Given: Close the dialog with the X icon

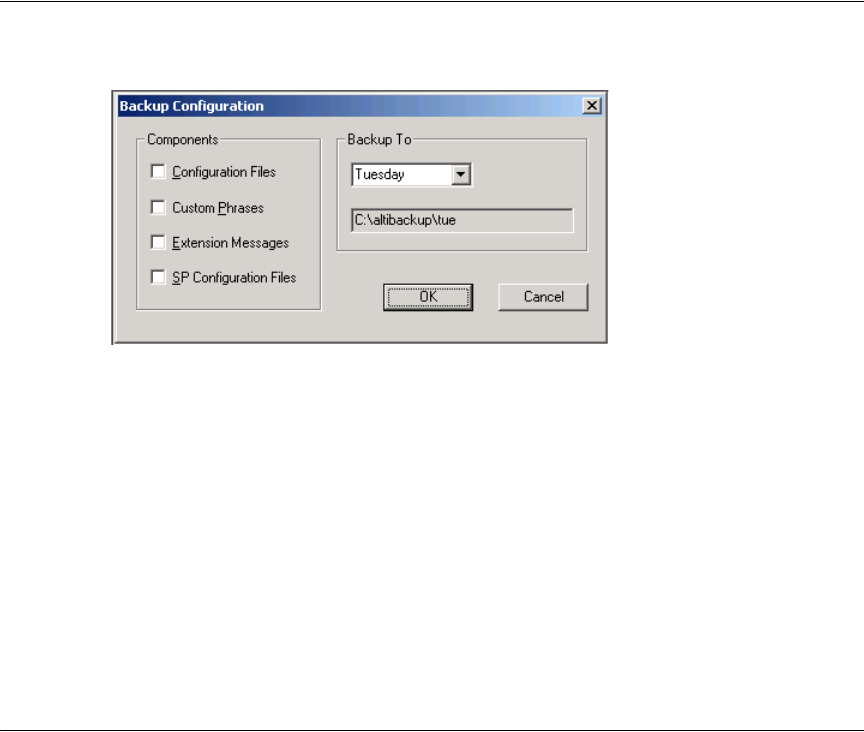Looking at the screenshot, I should click(592, 106).
